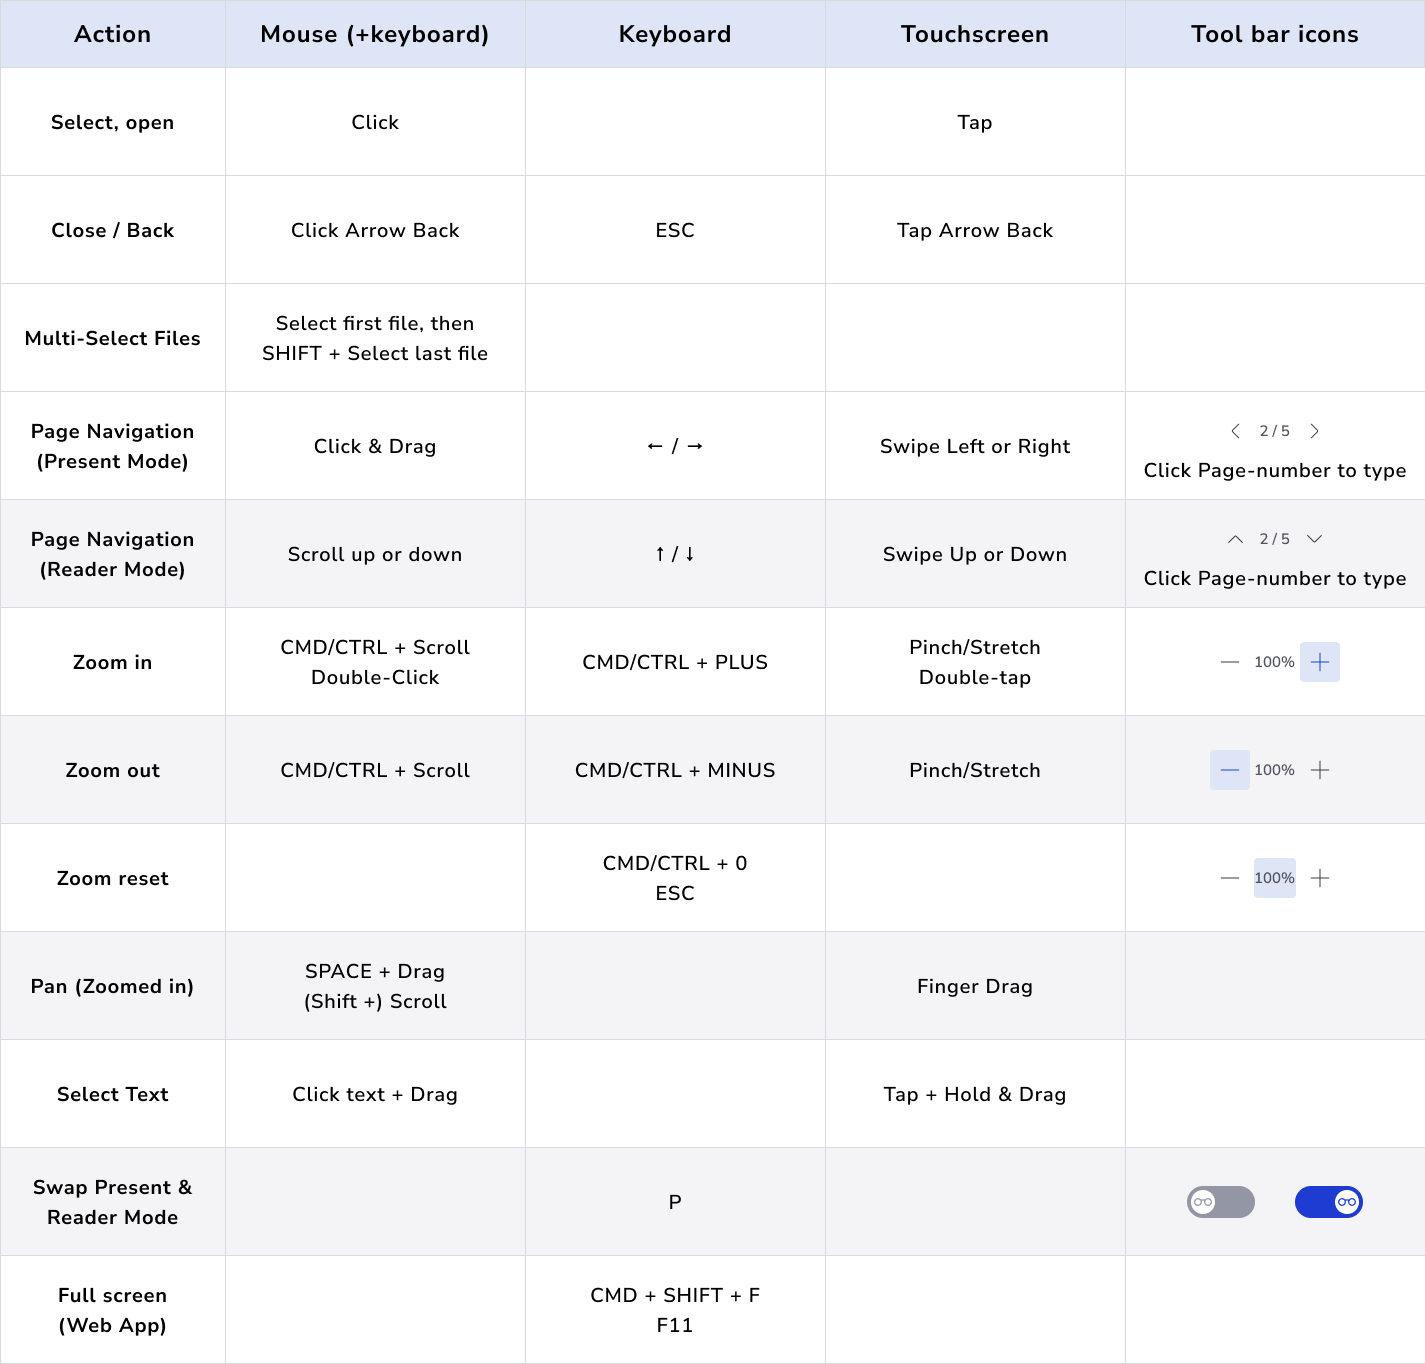The image size is (1425, 1364).
Task: Click 2 / 5 page number in Reader Mode row
Action: (x=1275, y=539)
